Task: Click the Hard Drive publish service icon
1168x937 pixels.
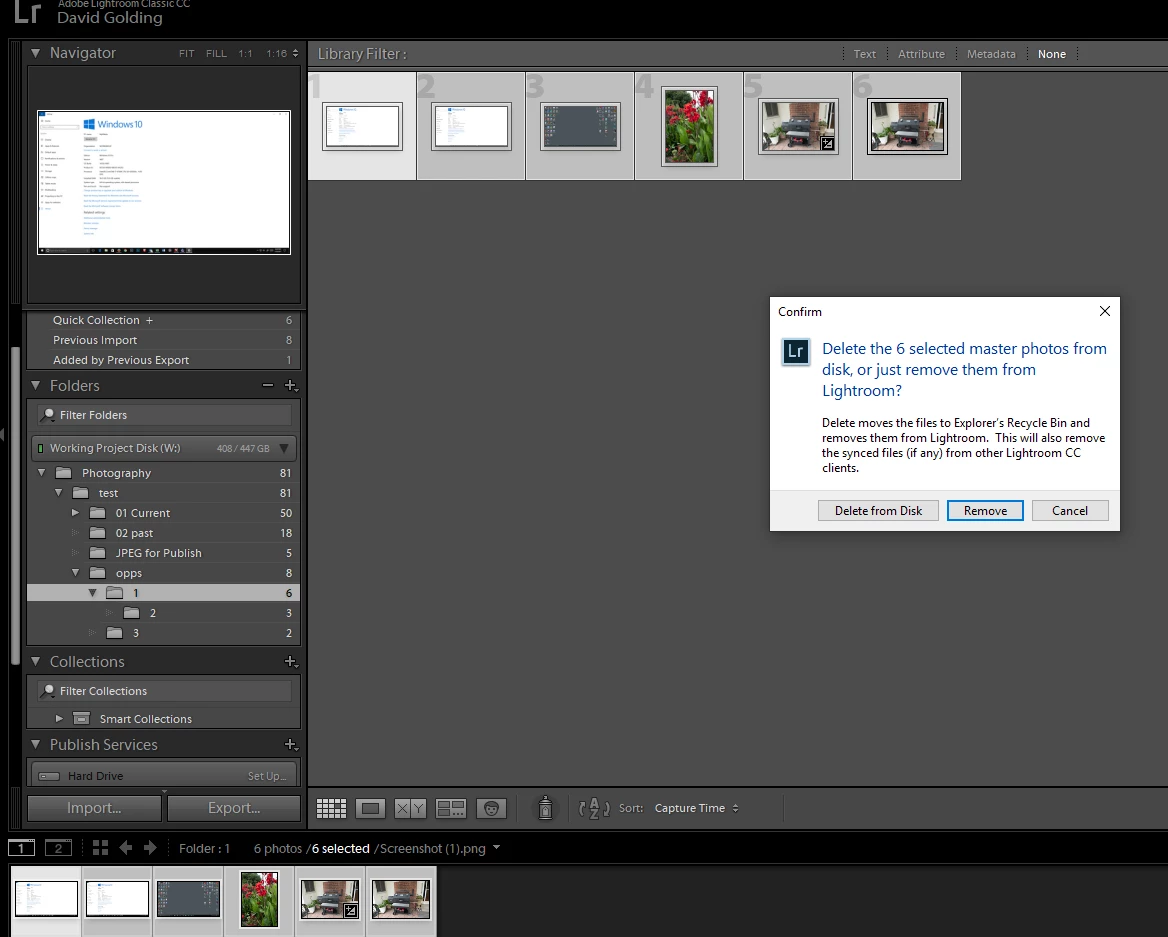Action: (49, 776)
